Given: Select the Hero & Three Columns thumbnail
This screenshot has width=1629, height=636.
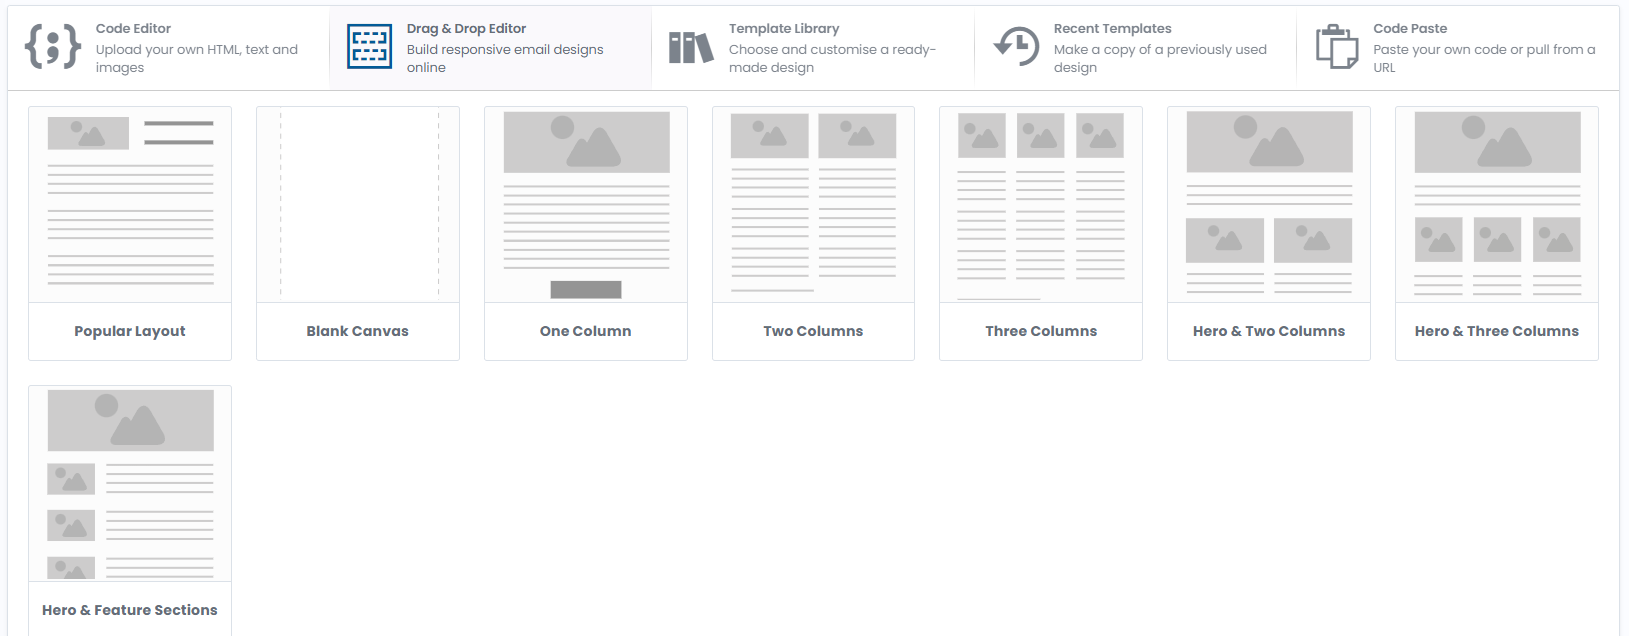Looking at the screenshot, I should (x=1497, y=205).
